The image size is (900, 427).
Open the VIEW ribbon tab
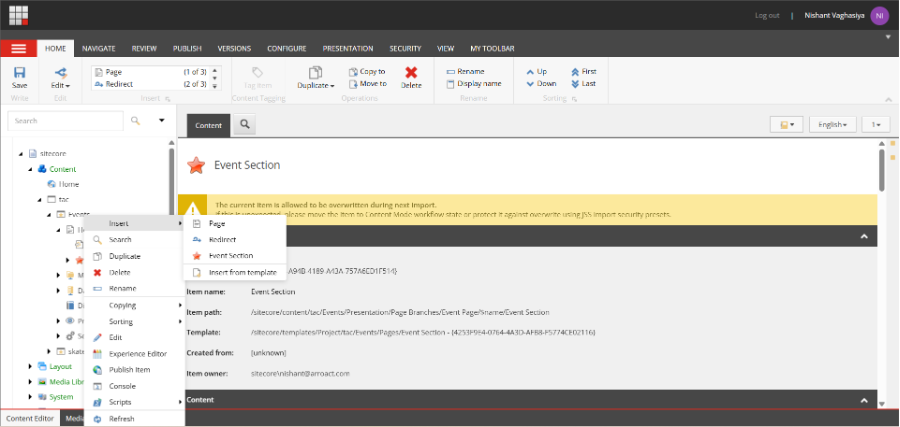[x=445, y=49]
